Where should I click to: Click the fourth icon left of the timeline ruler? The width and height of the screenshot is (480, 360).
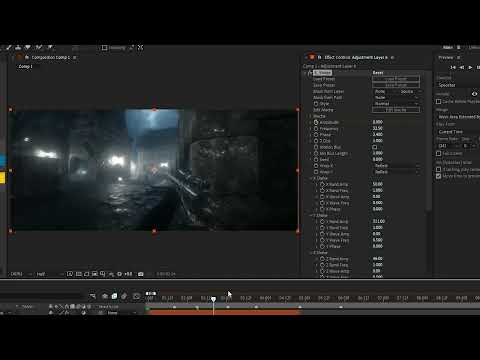[x=124, y=296]
